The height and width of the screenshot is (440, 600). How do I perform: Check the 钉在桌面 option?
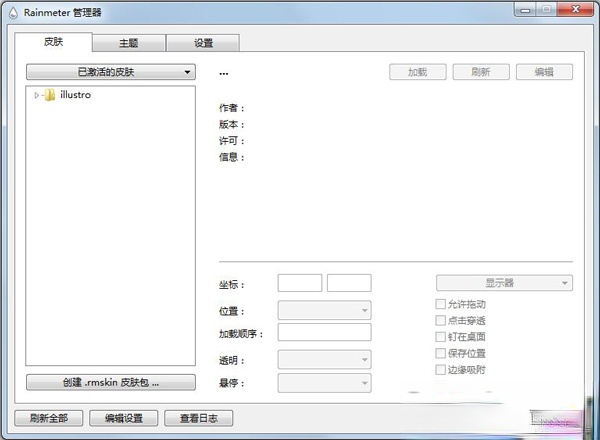441,337
